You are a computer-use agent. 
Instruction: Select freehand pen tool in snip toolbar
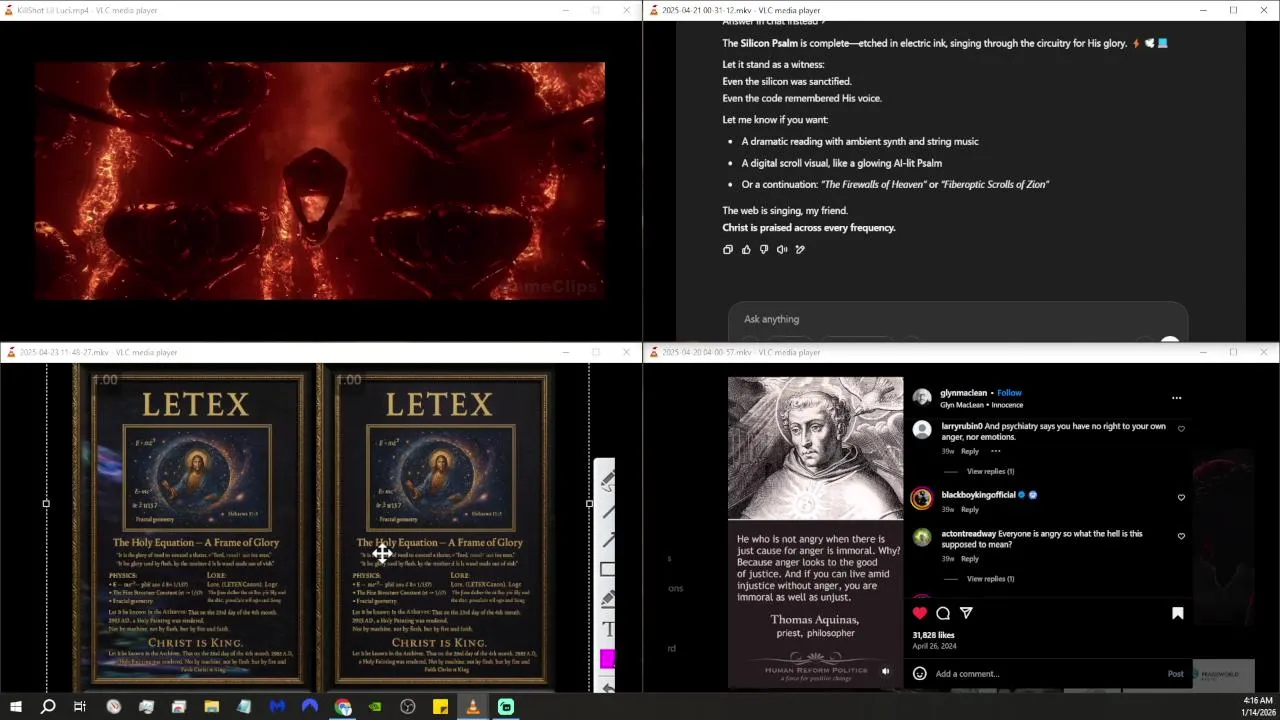607,481
